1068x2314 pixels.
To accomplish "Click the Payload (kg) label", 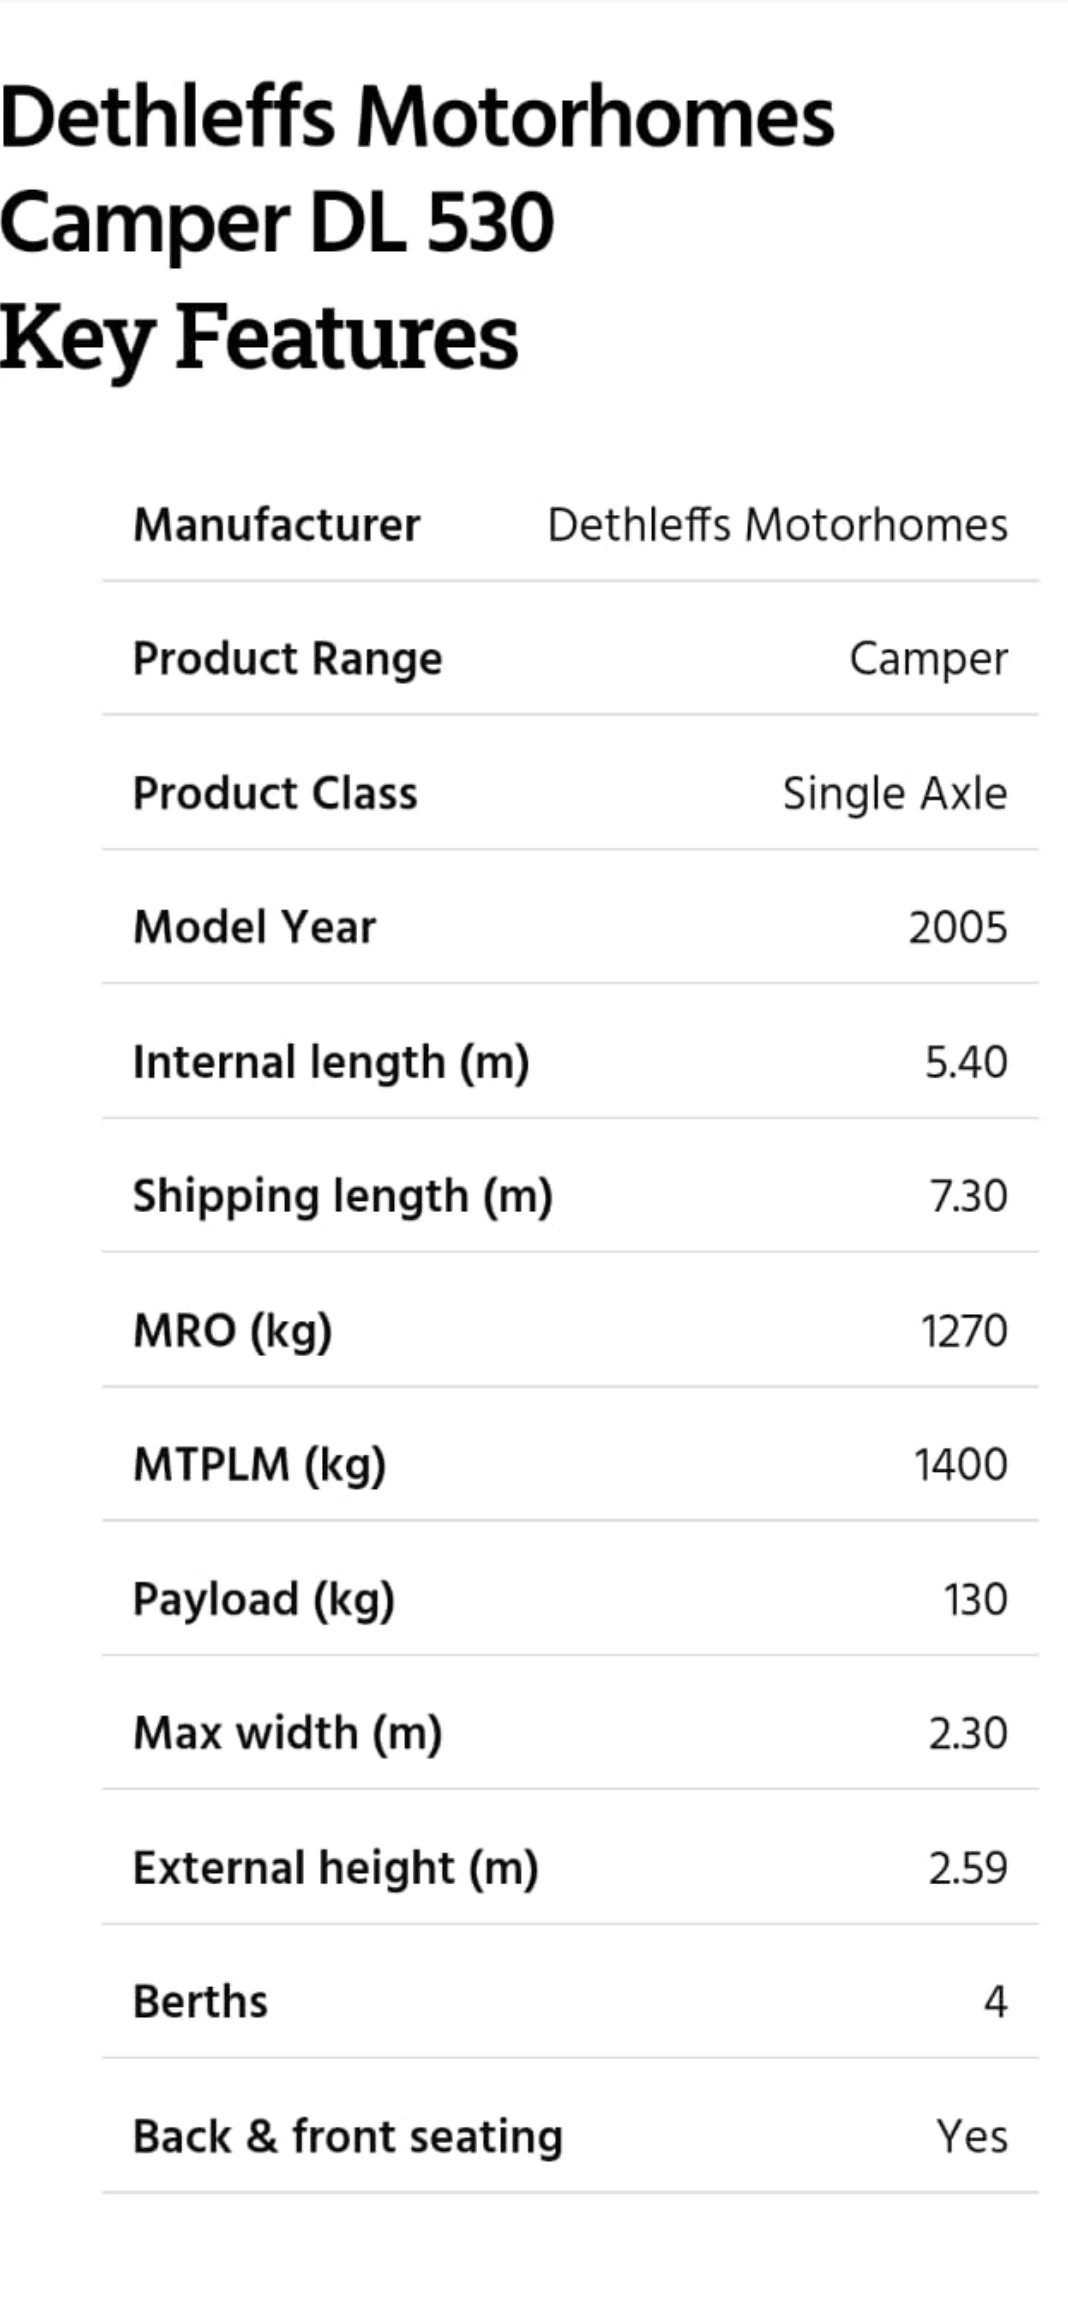I will tap(264, 1599).
